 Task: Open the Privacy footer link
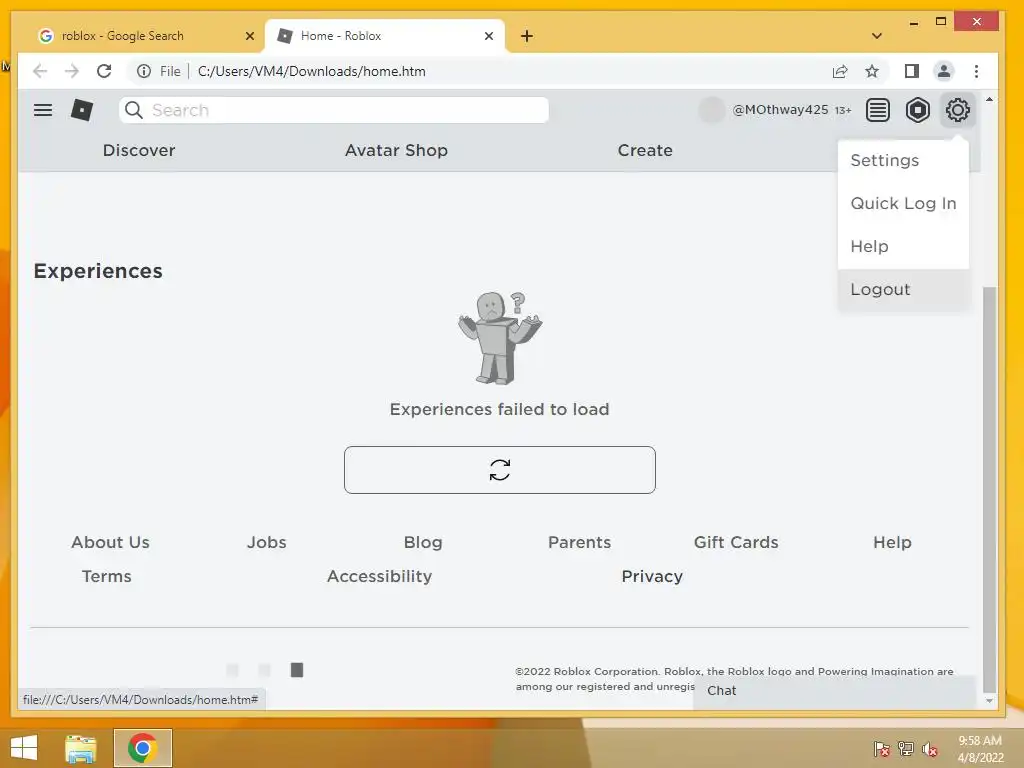click(652, 576)
